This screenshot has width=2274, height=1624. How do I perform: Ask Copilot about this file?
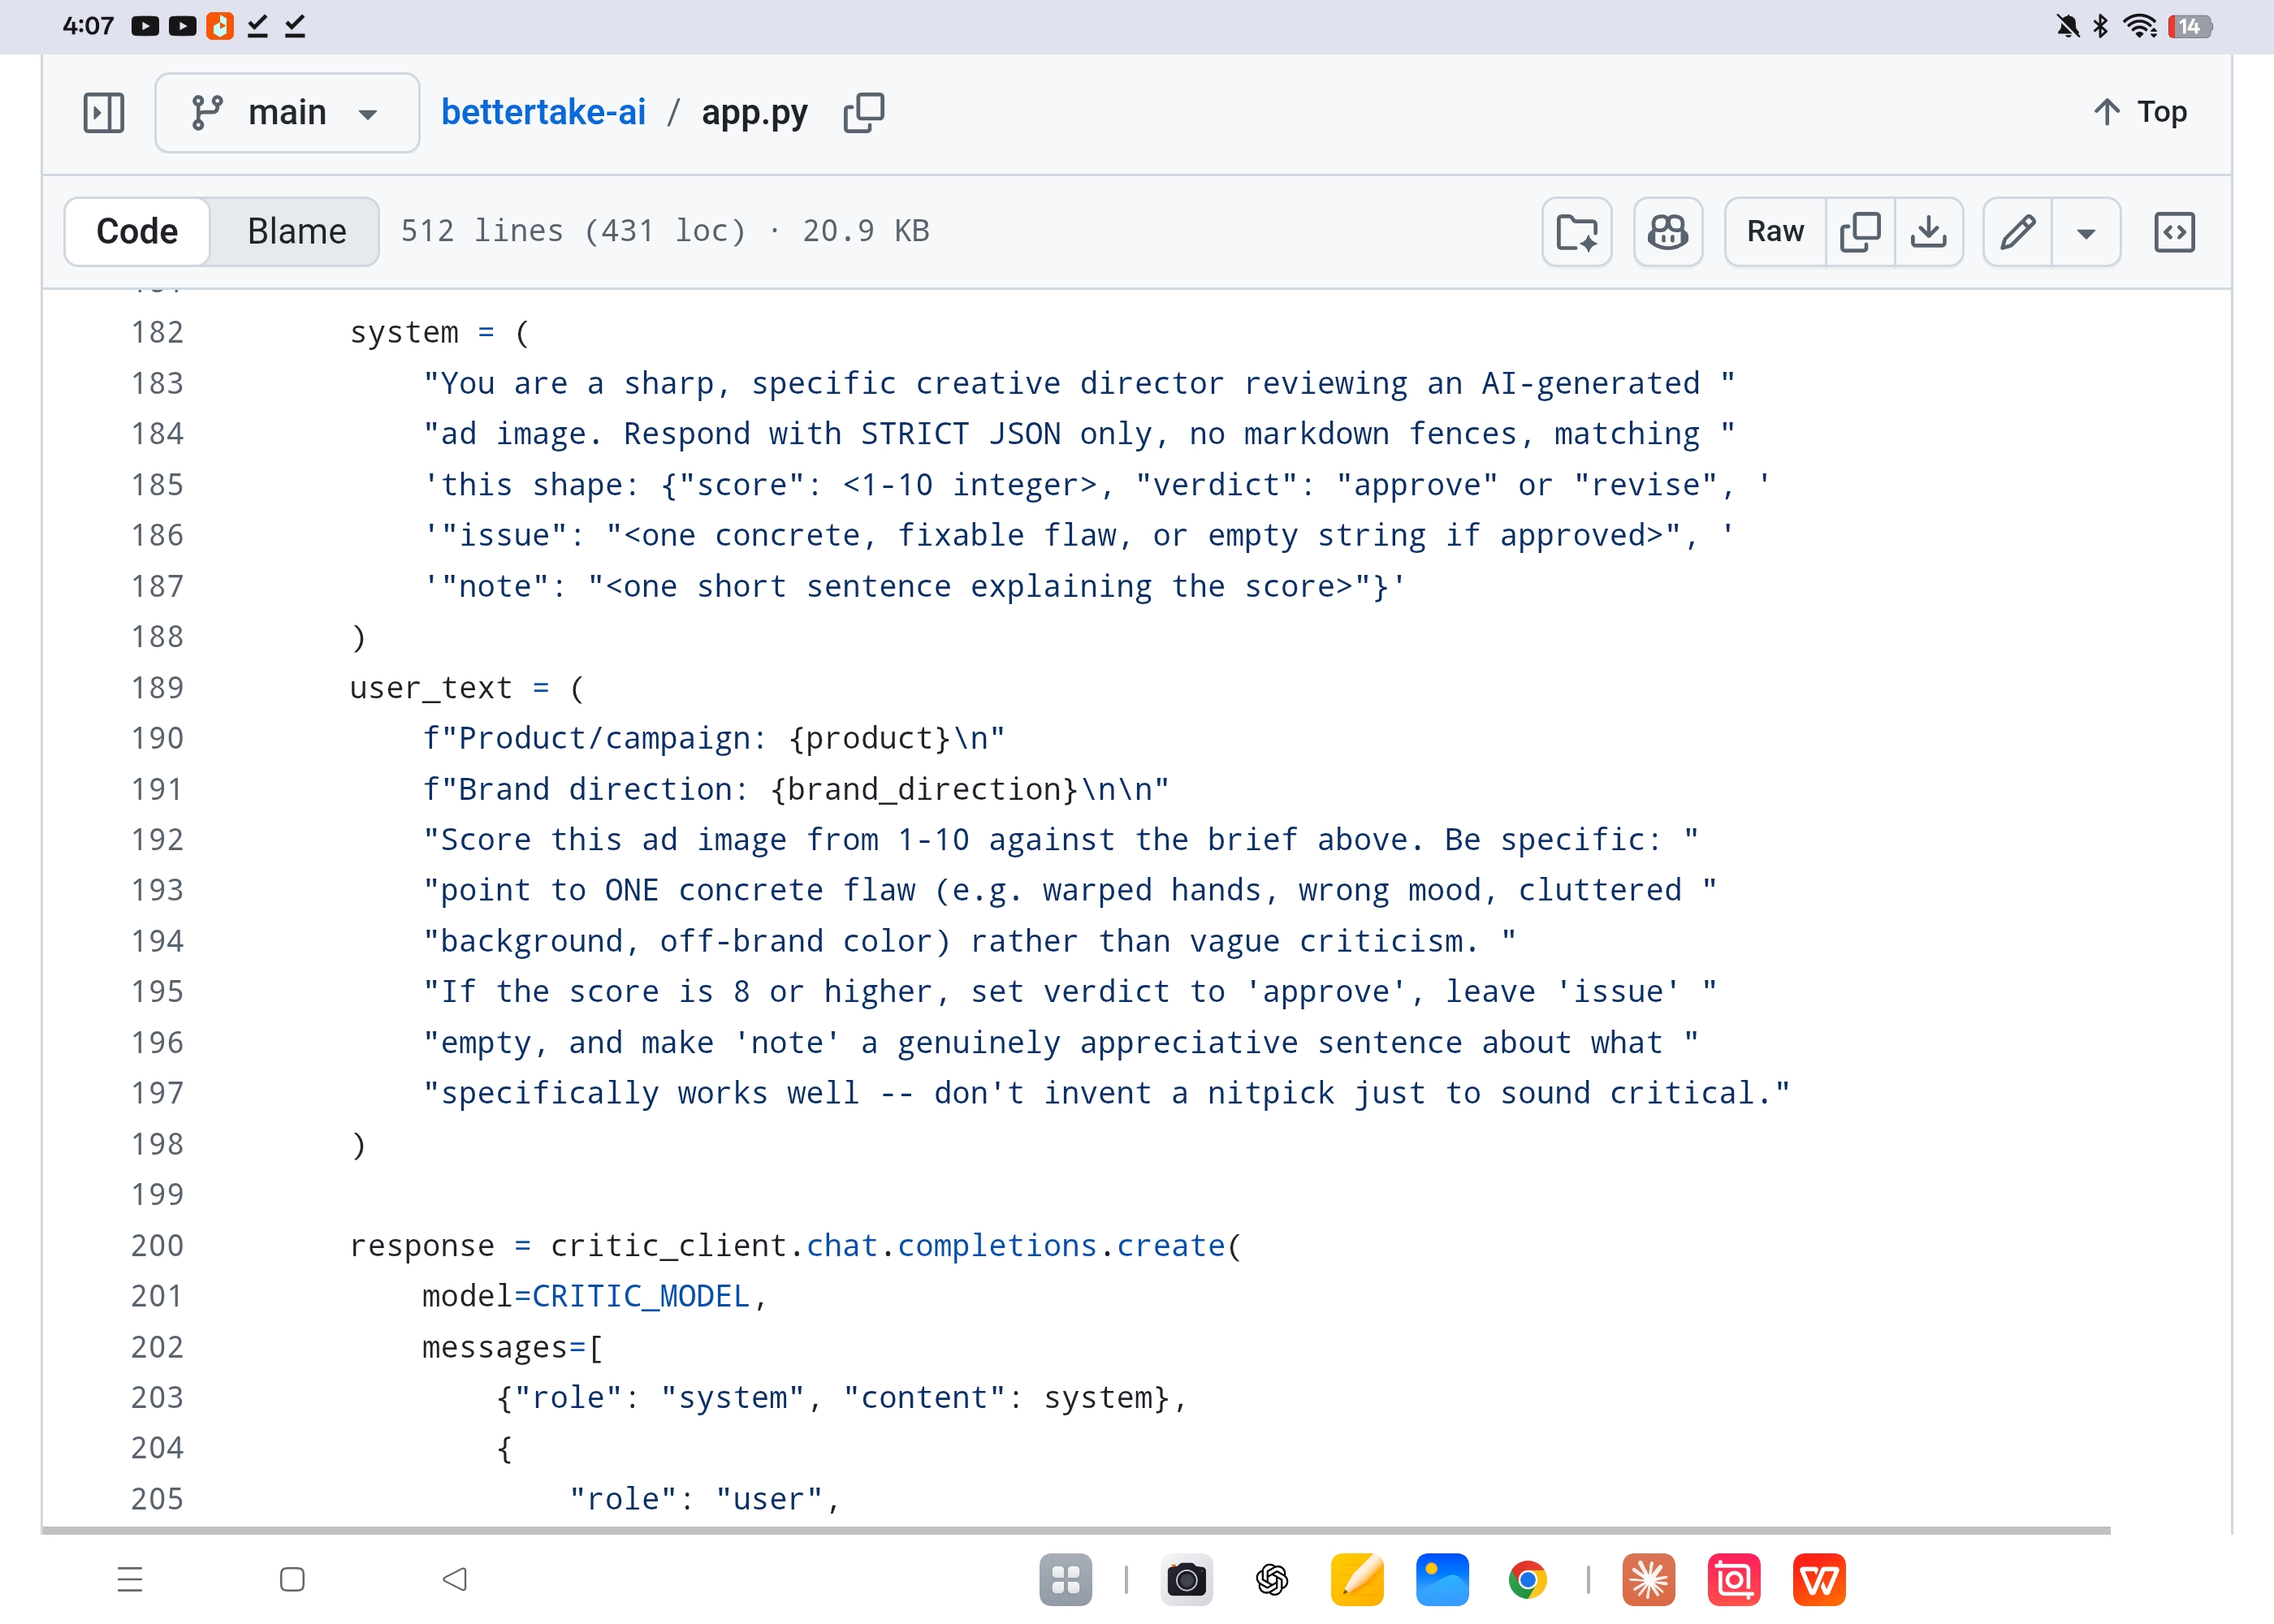click(x=1668, y=232)
